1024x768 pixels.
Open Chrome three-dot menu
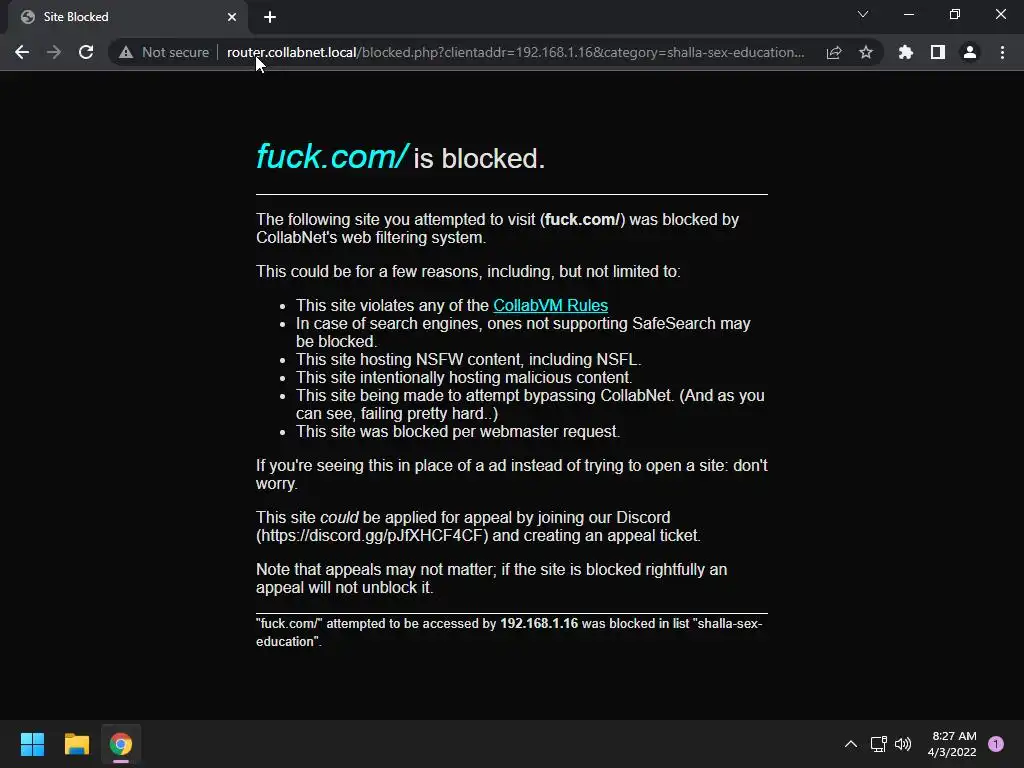point(1002,52)
